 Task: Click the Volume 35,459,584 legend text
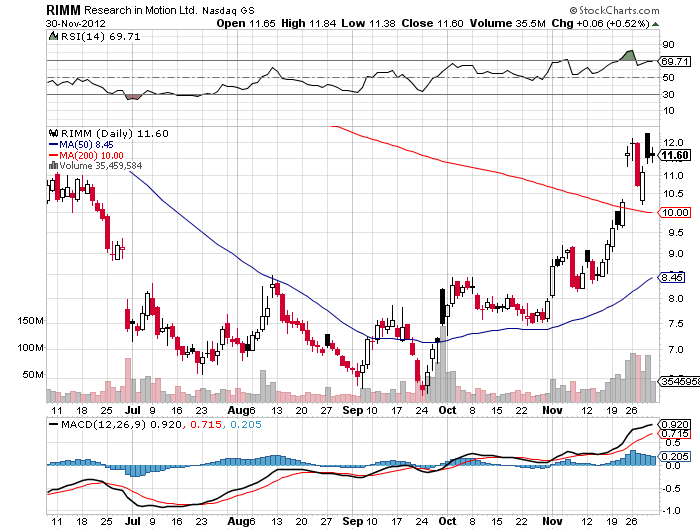[x=100, y=166]
